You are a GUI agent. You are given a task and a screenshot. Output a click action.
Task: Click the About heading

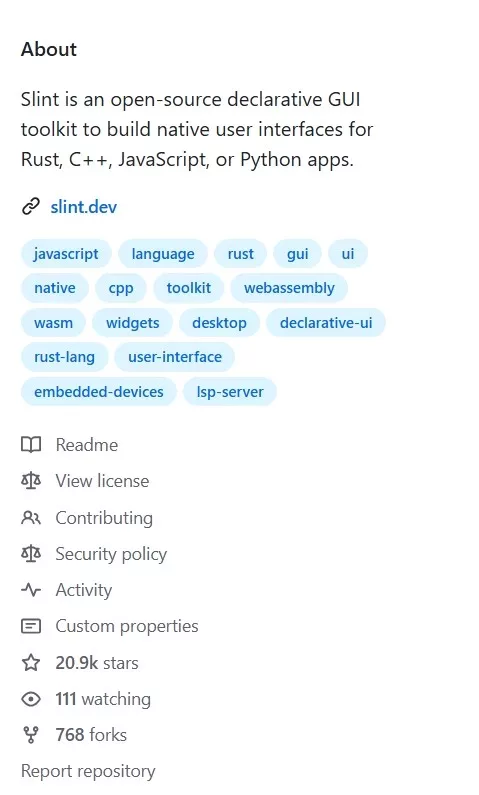(49, 49)
